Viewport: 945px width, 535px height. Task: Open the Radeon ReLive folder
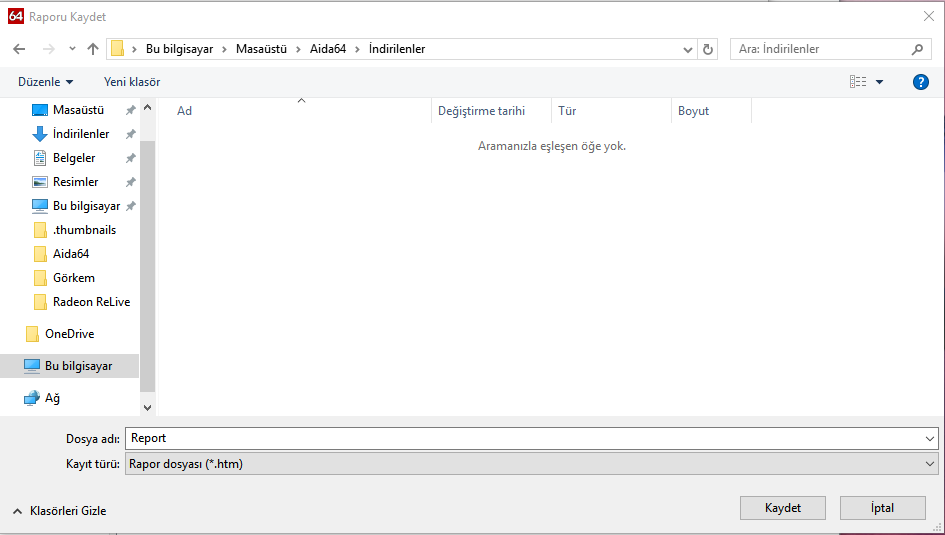(x=91, y=302)
